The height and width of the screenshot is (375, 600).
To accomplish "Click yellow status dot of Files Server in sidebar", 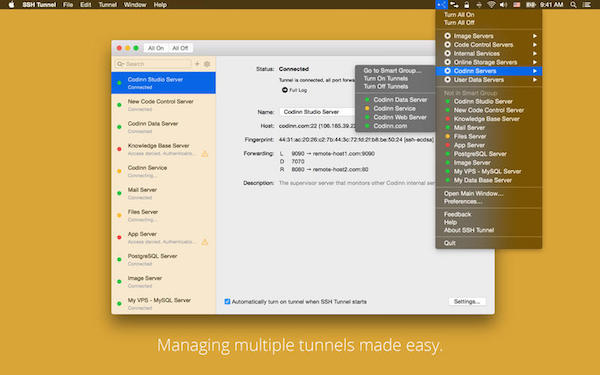I will [x=119, y=215].
